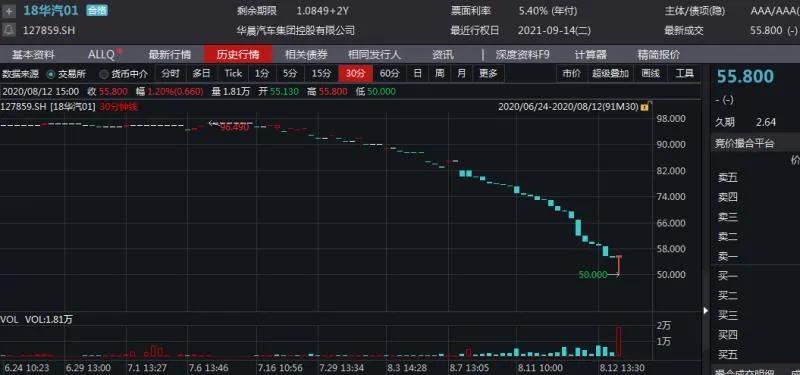This screenshot has height=375, width=800.
Task: Switch to monthly 月 candles
Action: click(x=462, y=73)
